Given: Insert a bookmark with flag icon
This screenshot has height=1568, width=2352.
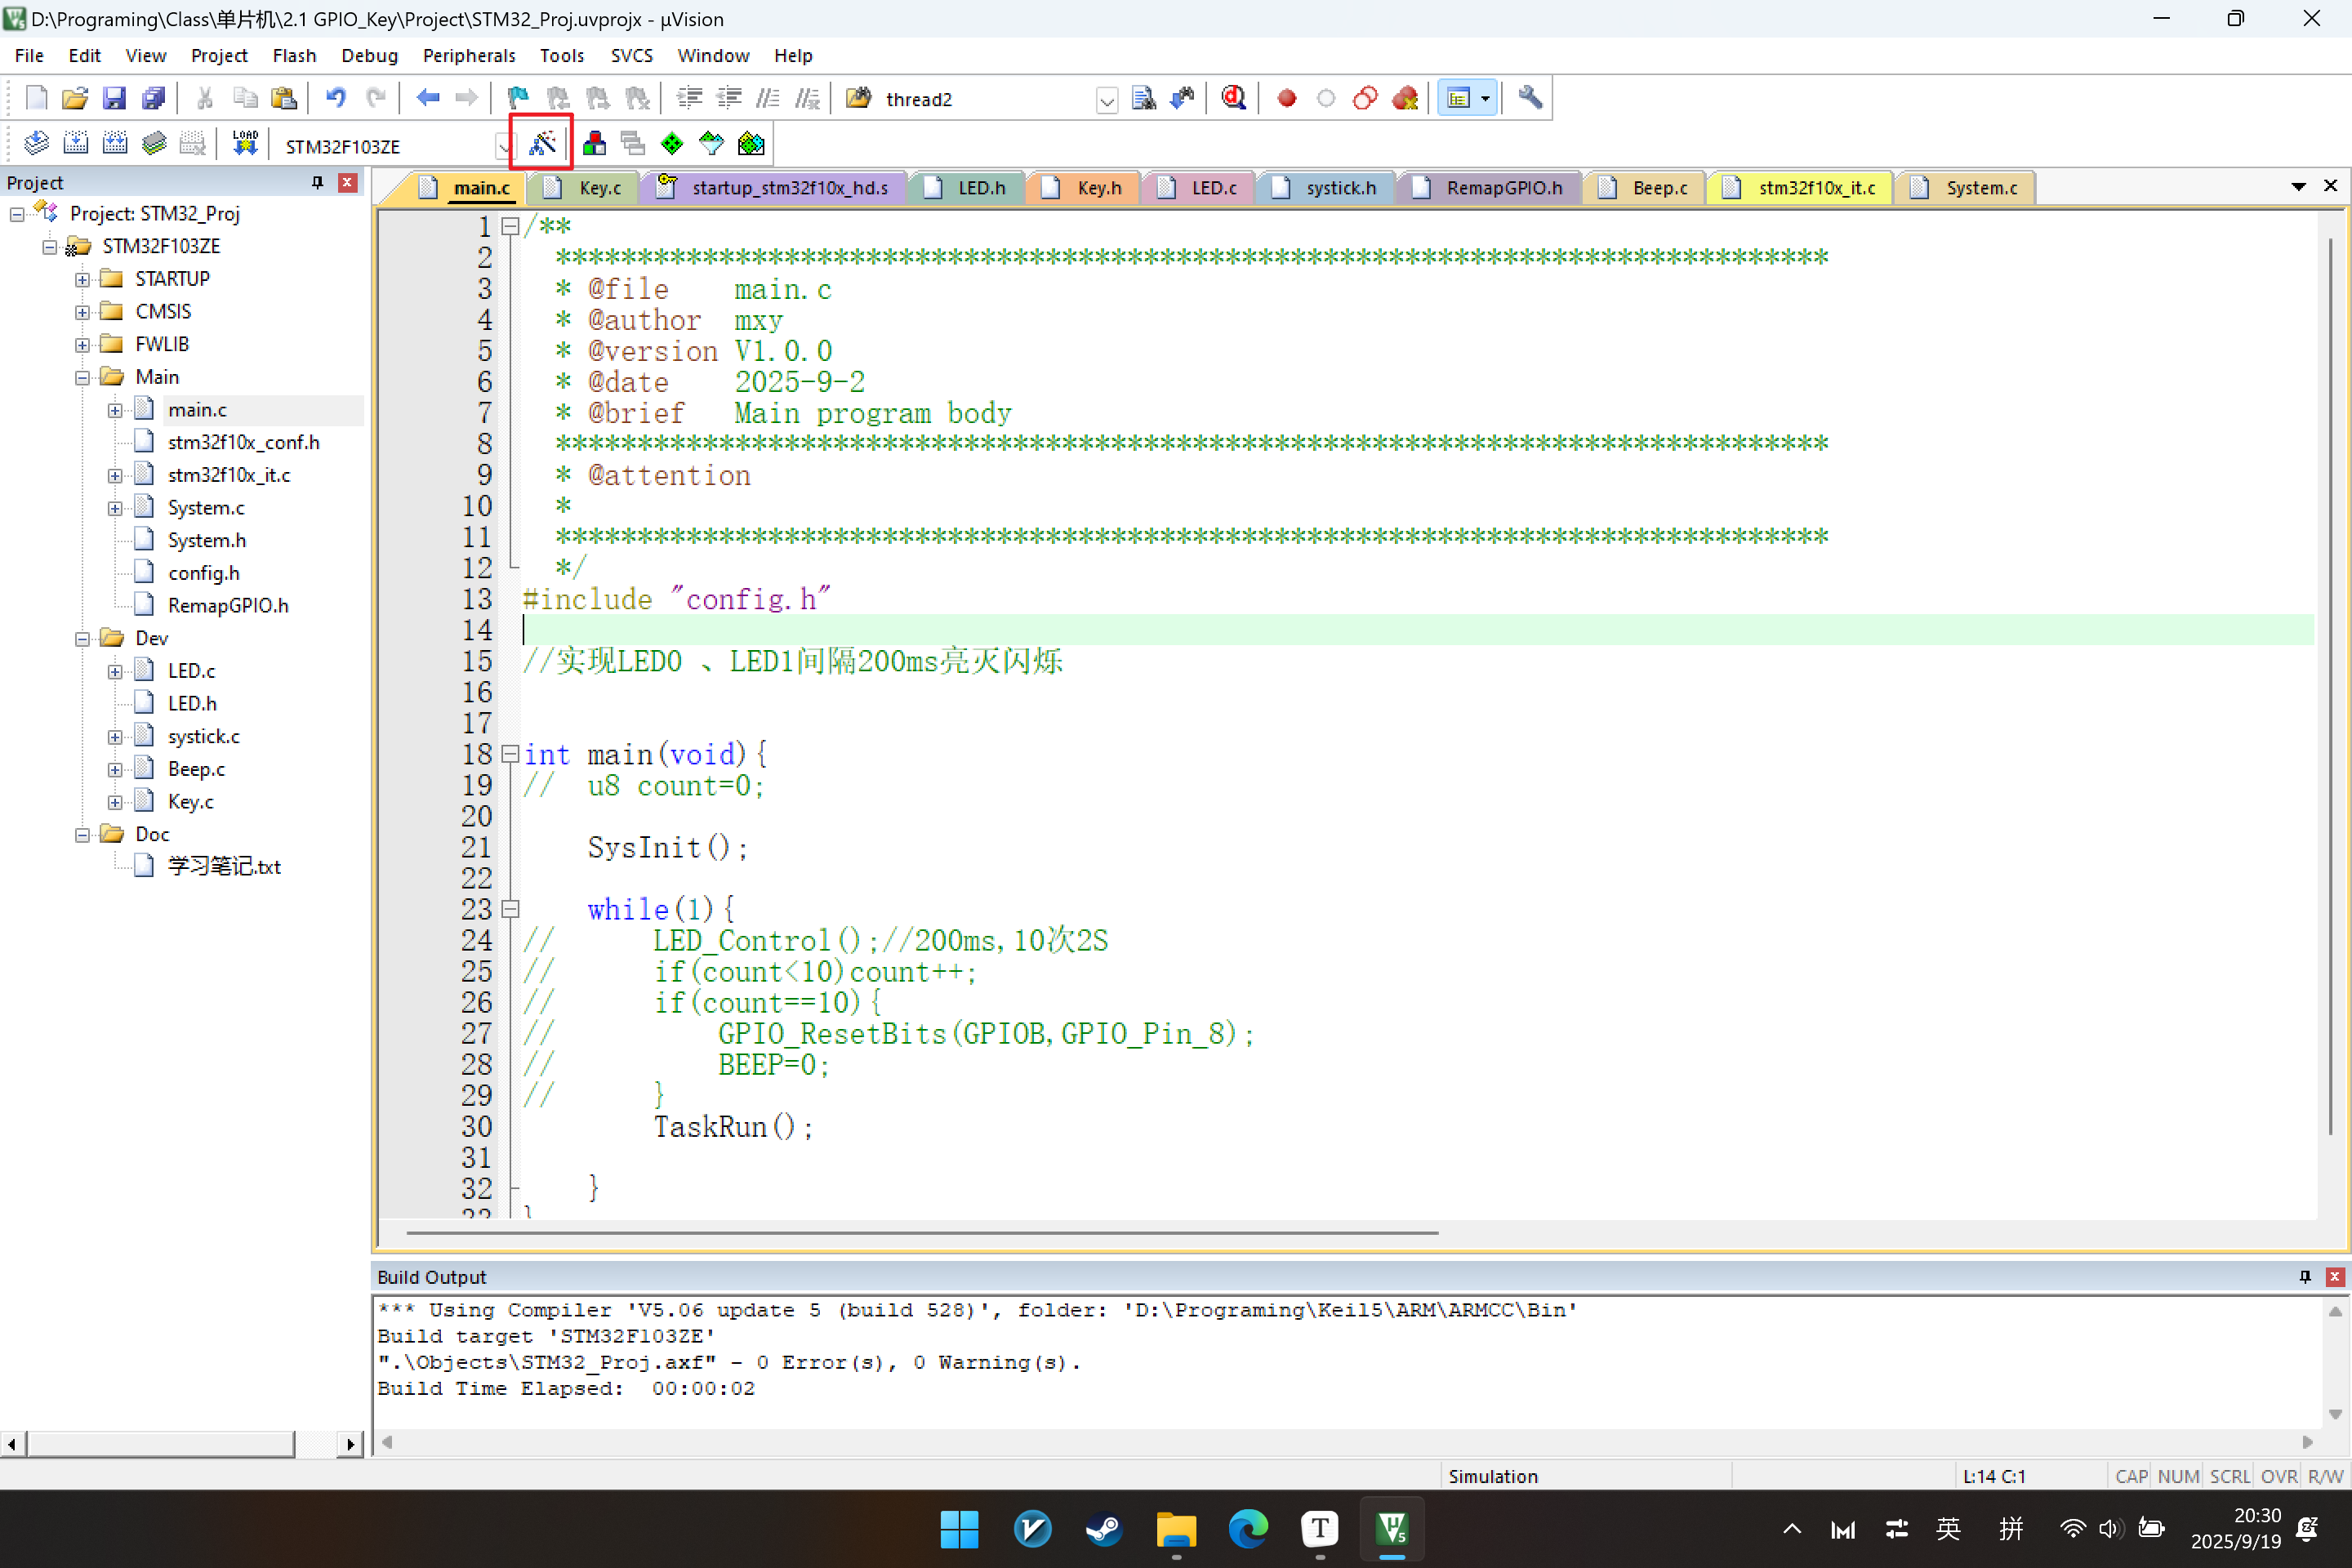Looking at the screenshot, I should pos(518,98).
